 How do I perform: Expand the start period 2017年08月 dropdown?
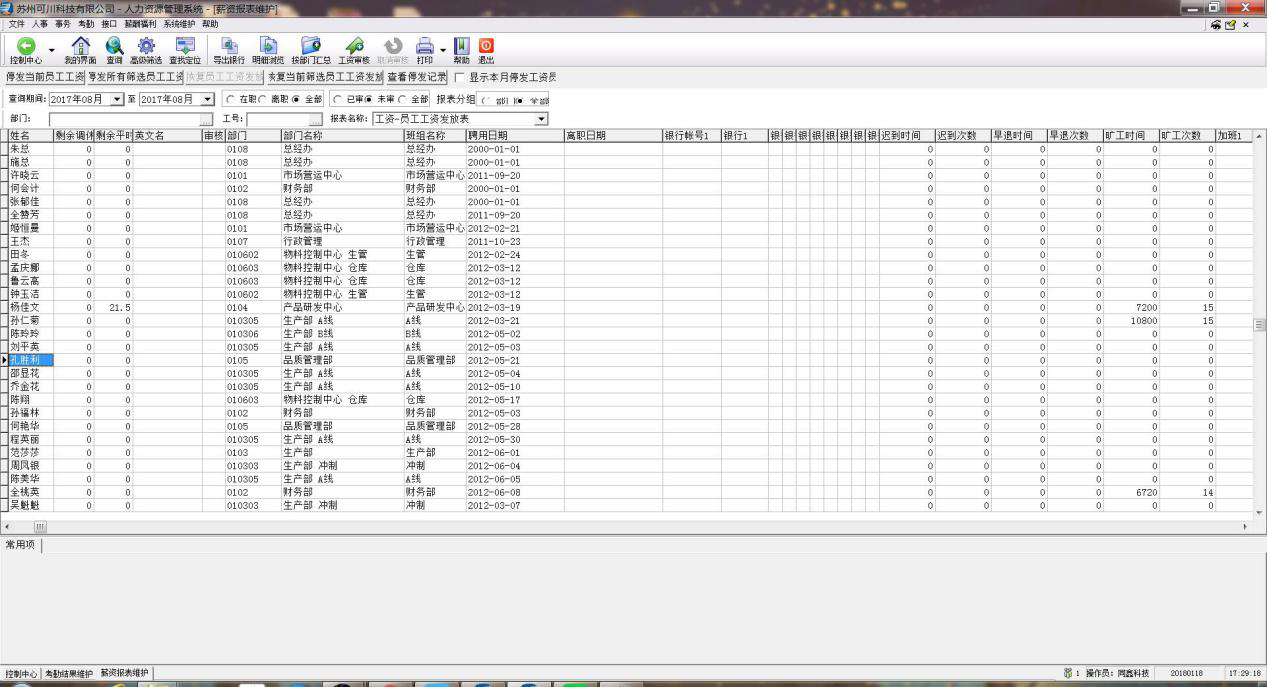(x=117, y=99)
